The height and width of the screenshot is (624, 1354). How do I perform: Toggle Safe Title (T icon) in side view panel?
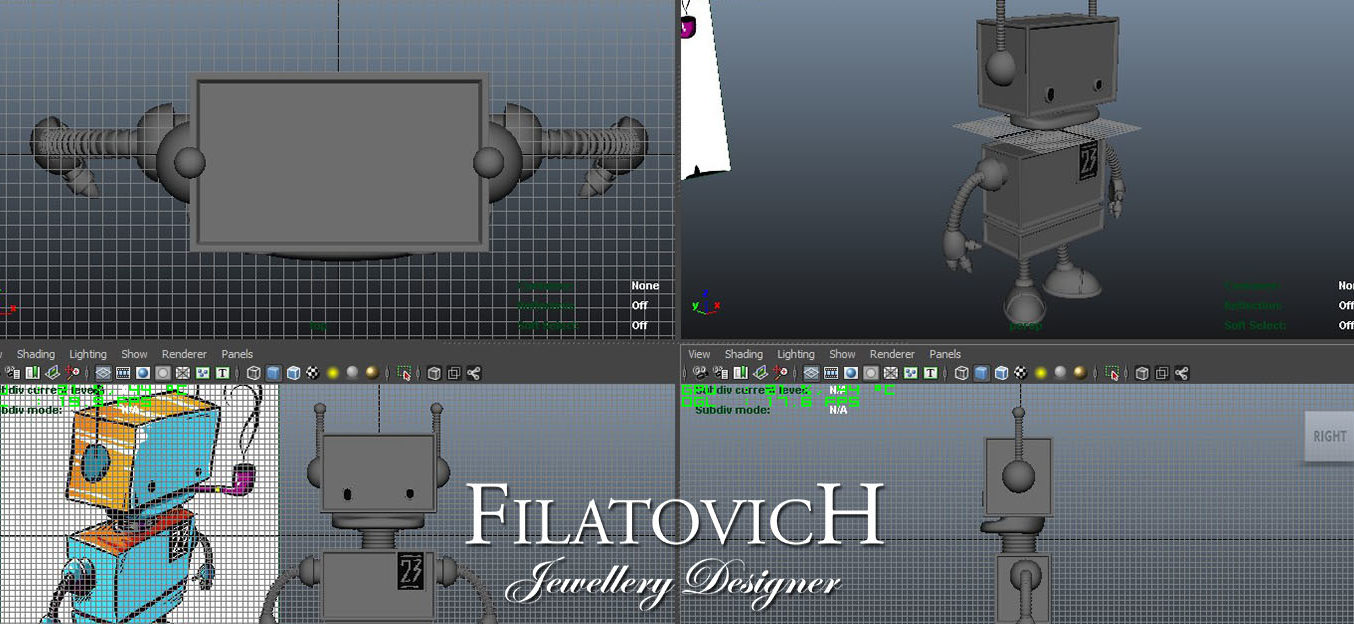point(930,373)
